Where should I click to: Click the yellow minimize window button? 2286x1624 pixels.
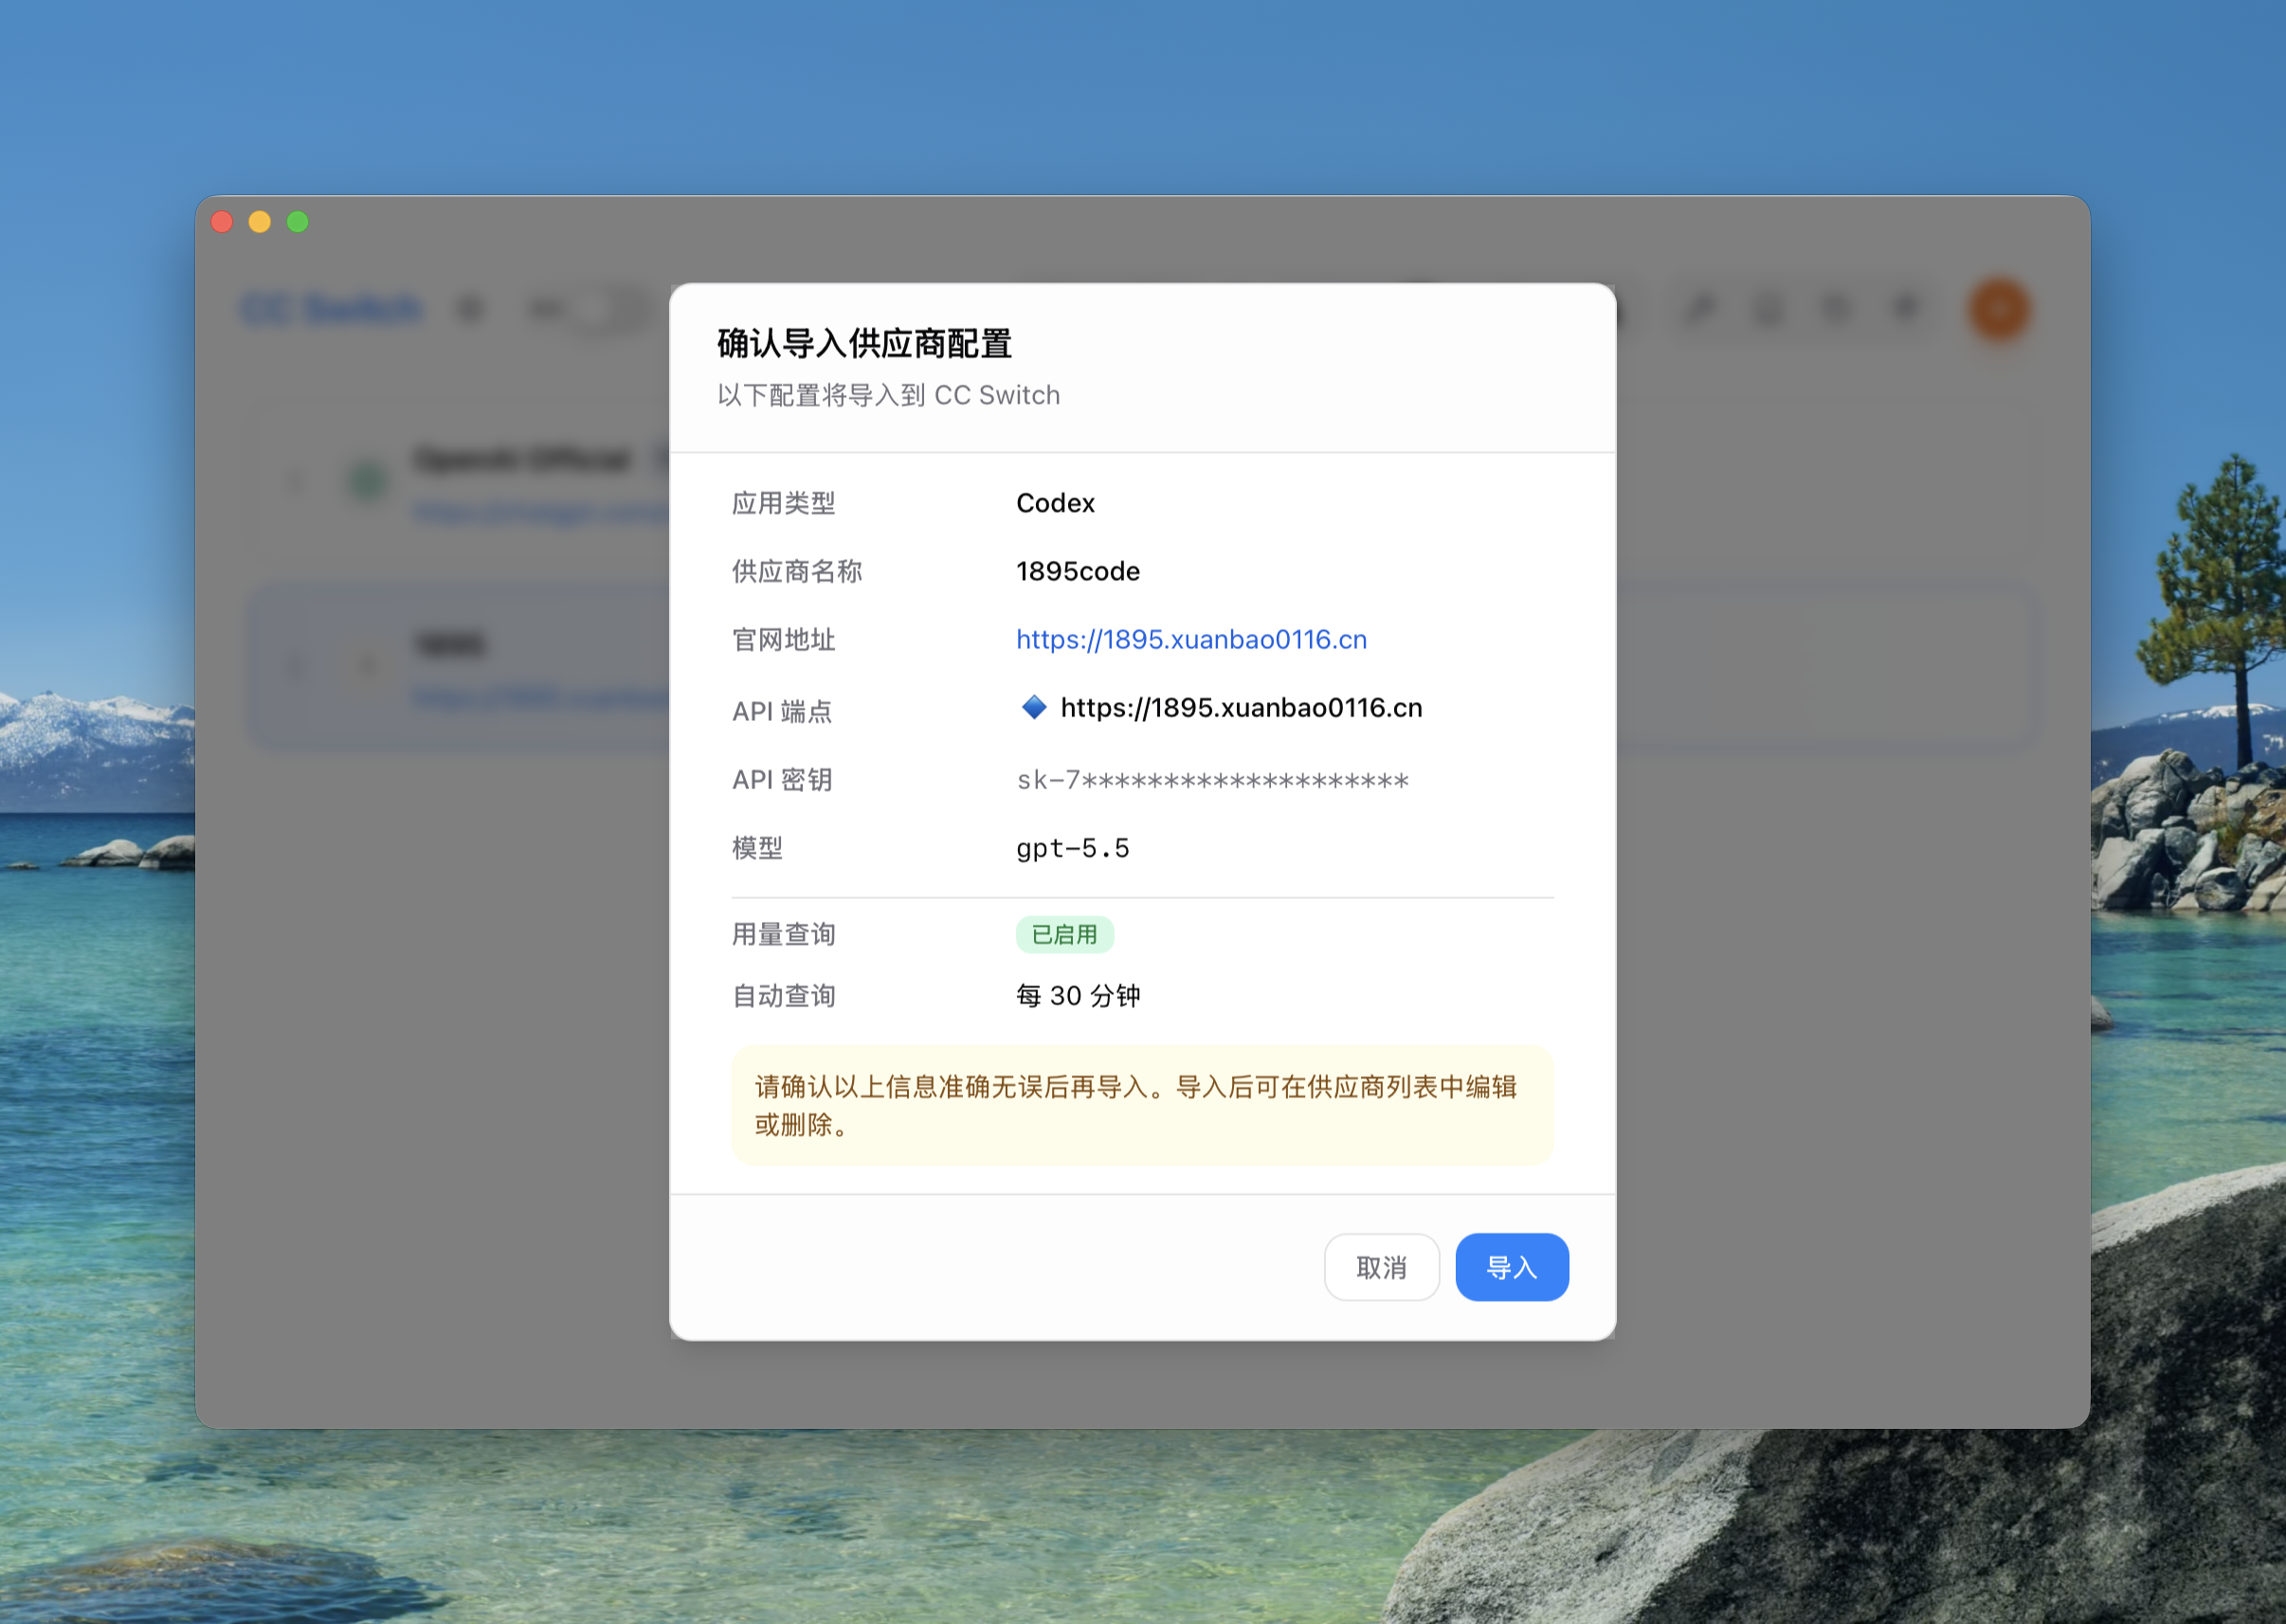click(260, 222)
